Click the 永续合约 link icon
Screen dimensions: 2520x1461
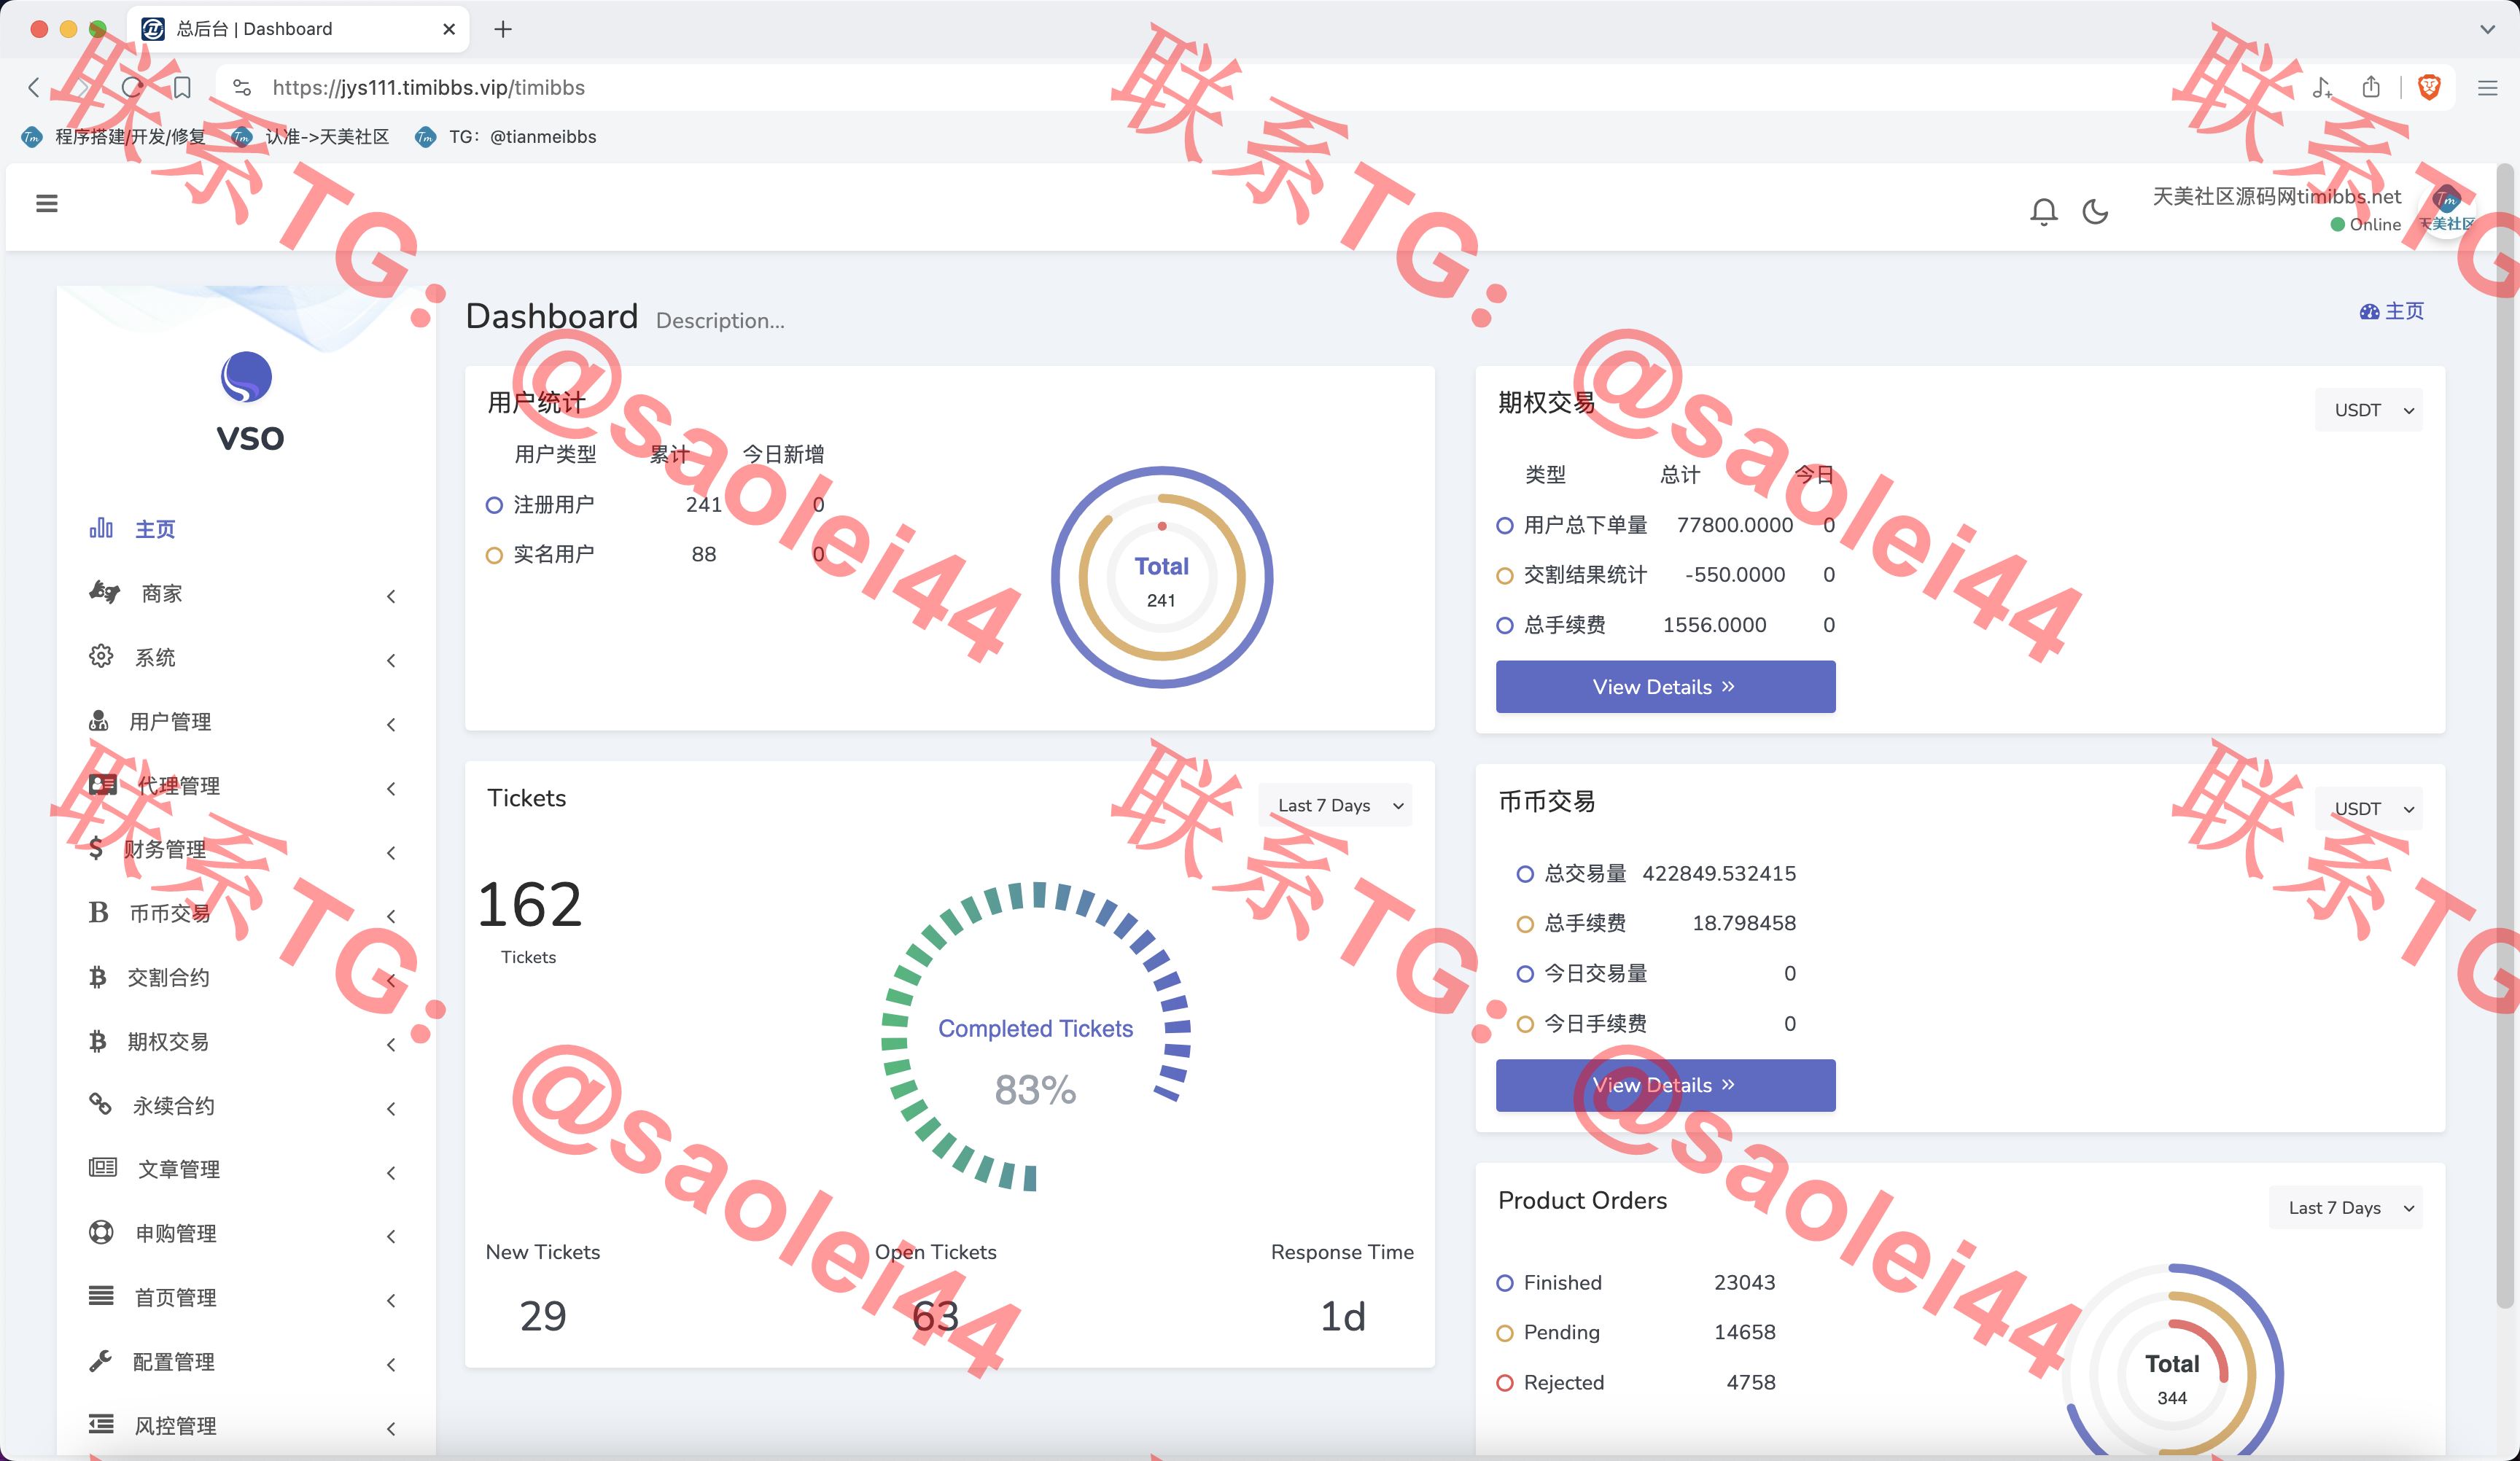[100, 1104]
